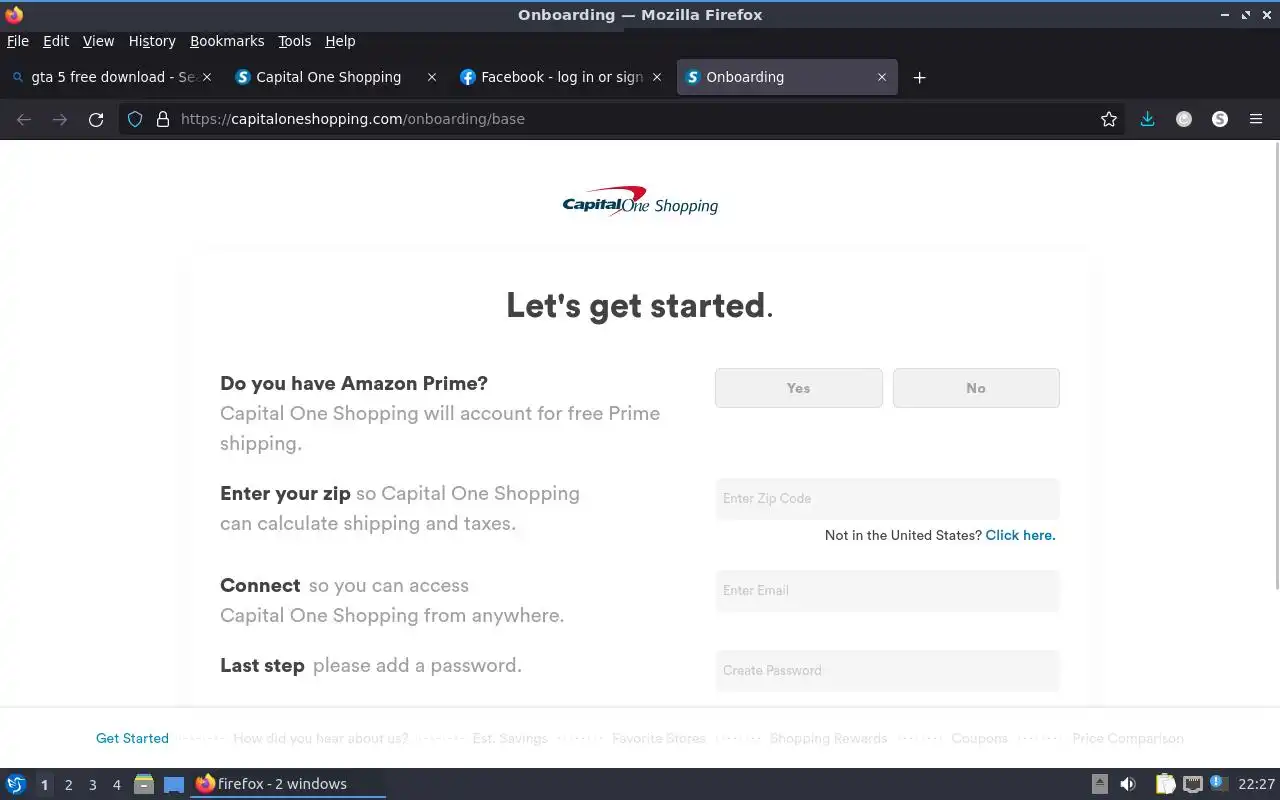Select the Favorite Stores step
This screenshot has height=800, width=1280.
[659, 738]
